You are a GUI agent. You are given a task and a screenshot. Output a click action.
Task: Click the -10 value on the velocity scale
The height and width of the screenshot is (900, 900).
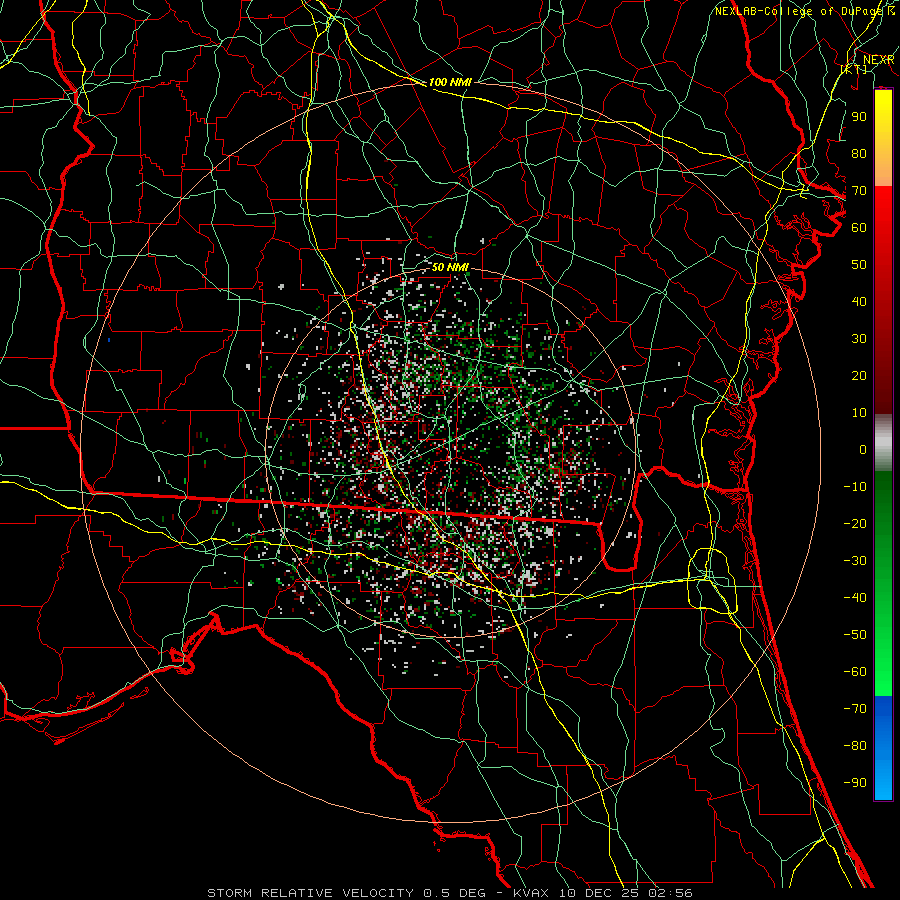(855, 487)
